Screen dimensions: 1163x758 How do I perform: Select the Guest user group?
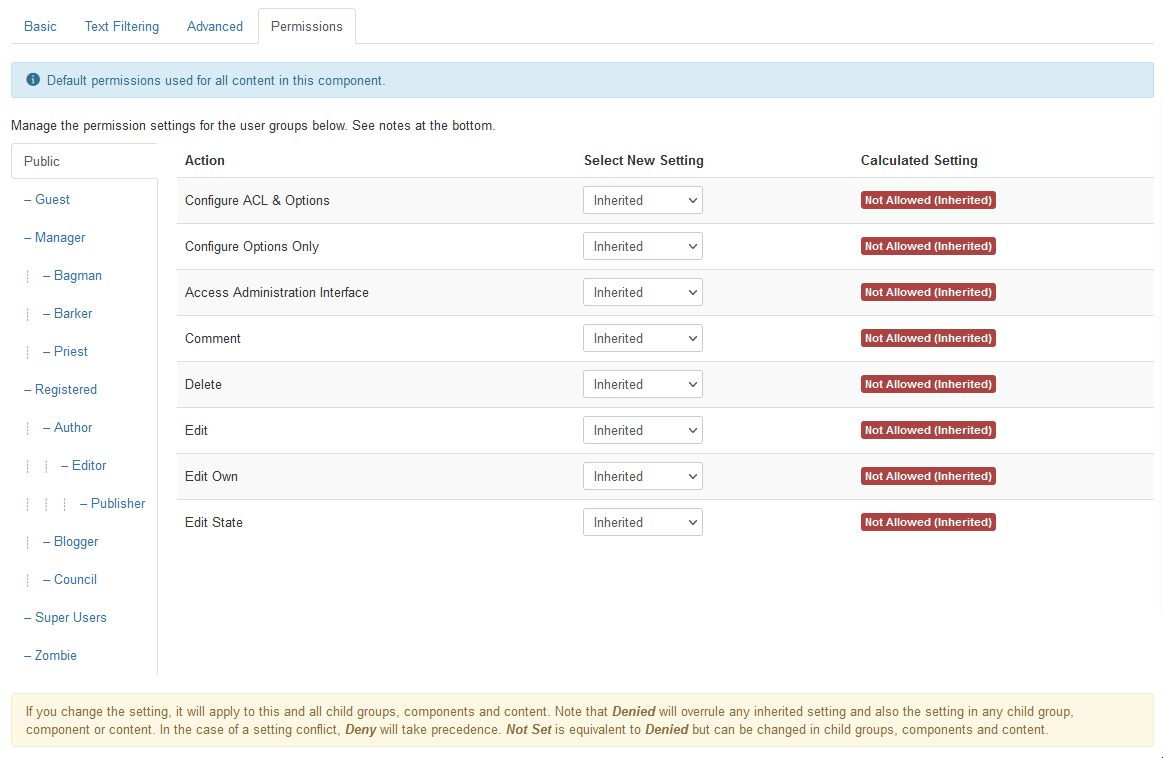pos(52,199)
